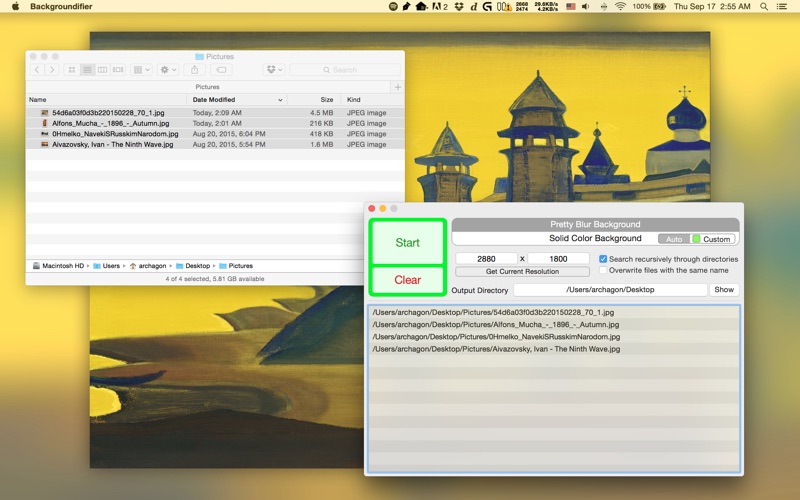This screenshot has width=800, height=500.
Task: Open the Dropbox dropdown in the Finder toolbar
Action: (x=274, y=70)
